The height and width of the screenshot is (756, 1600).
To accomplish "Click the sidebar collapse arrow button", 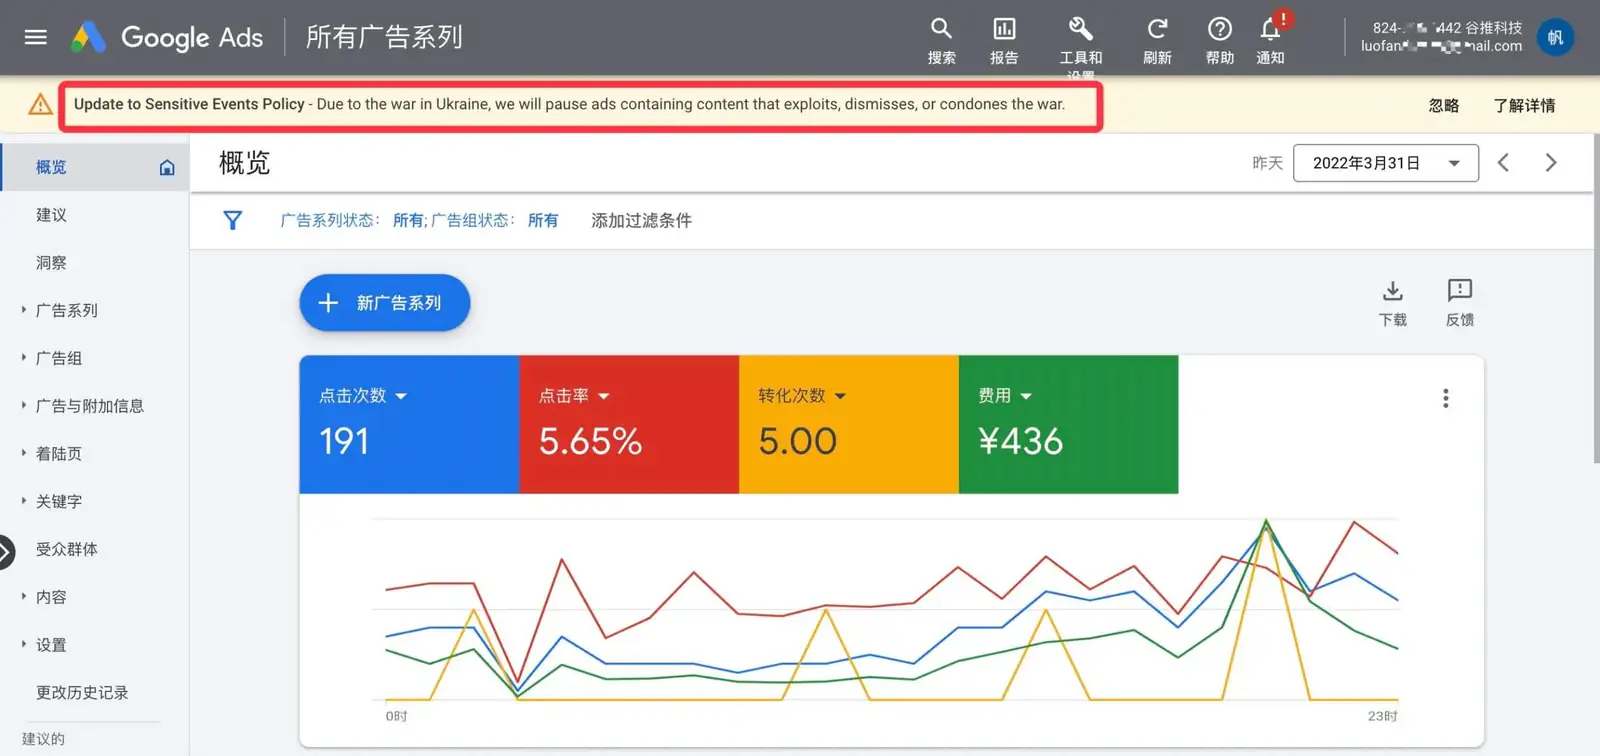I will (x=5, y=552).
